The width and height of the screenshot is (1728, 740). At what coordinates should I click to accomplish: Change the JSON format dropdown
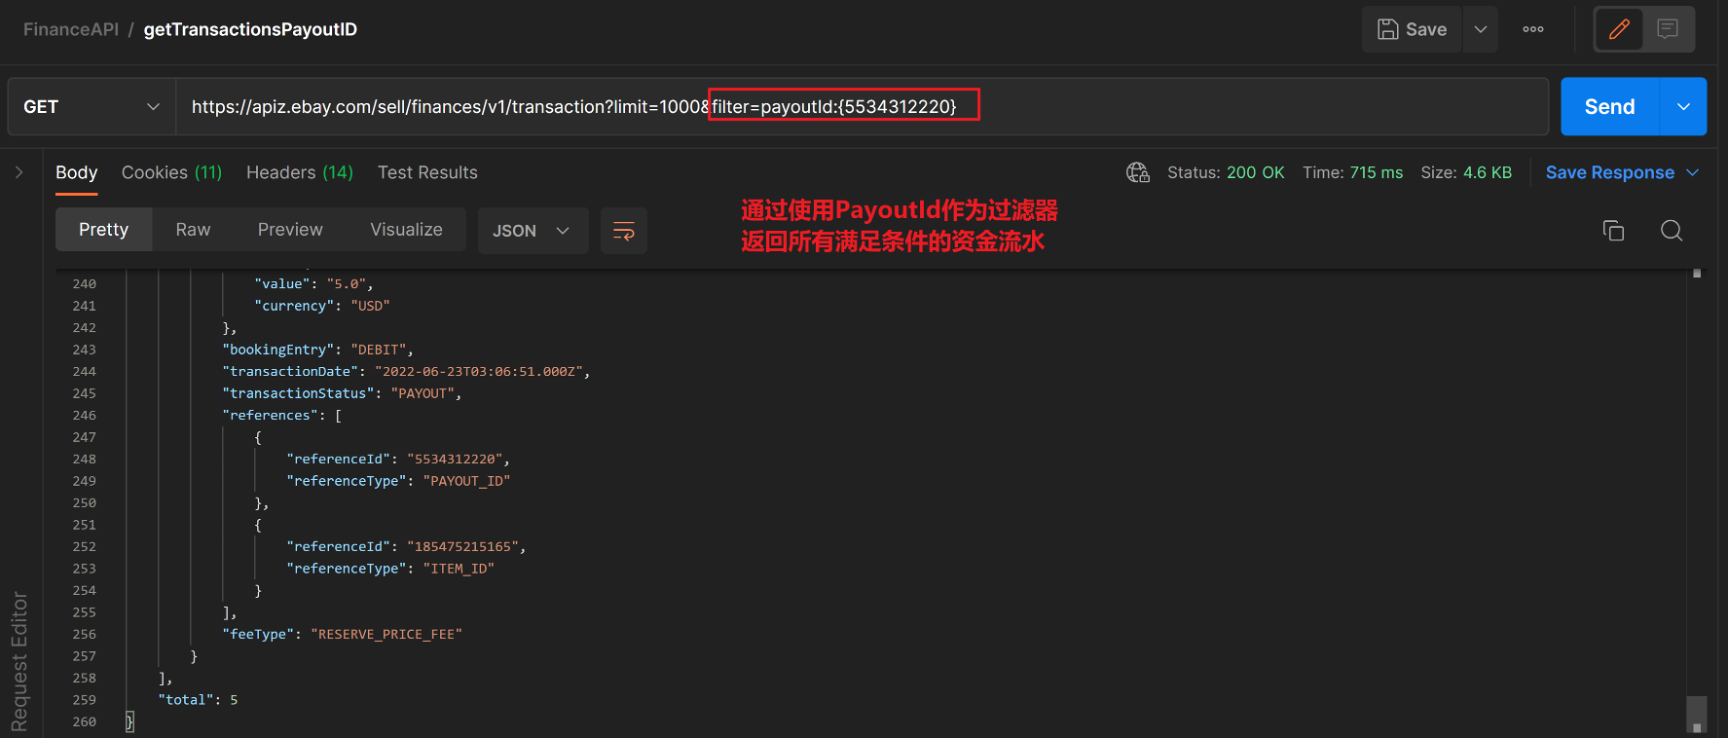click(x=532, y=231)
